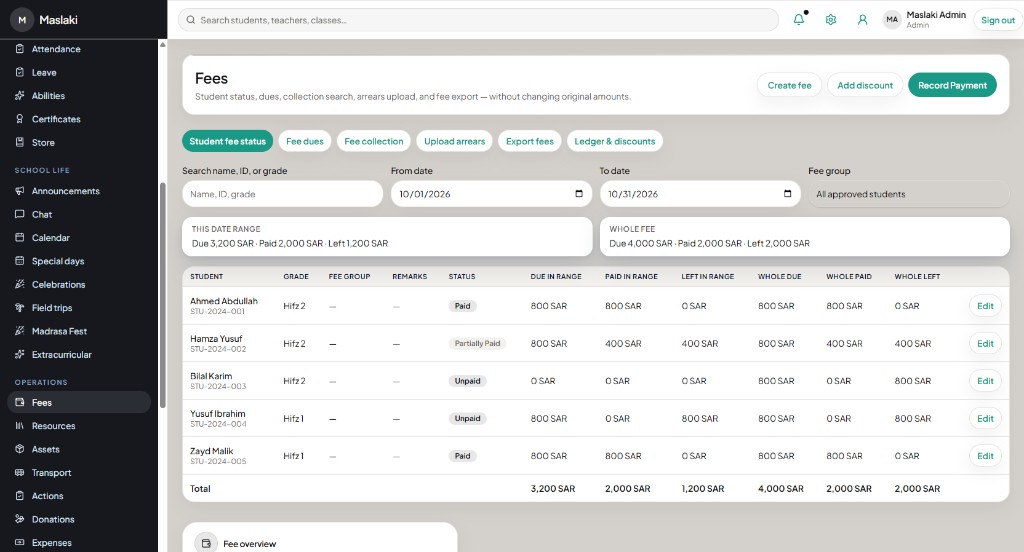
Task: Open Celebrations from the sidebar
Action: [x=80, y=284]
